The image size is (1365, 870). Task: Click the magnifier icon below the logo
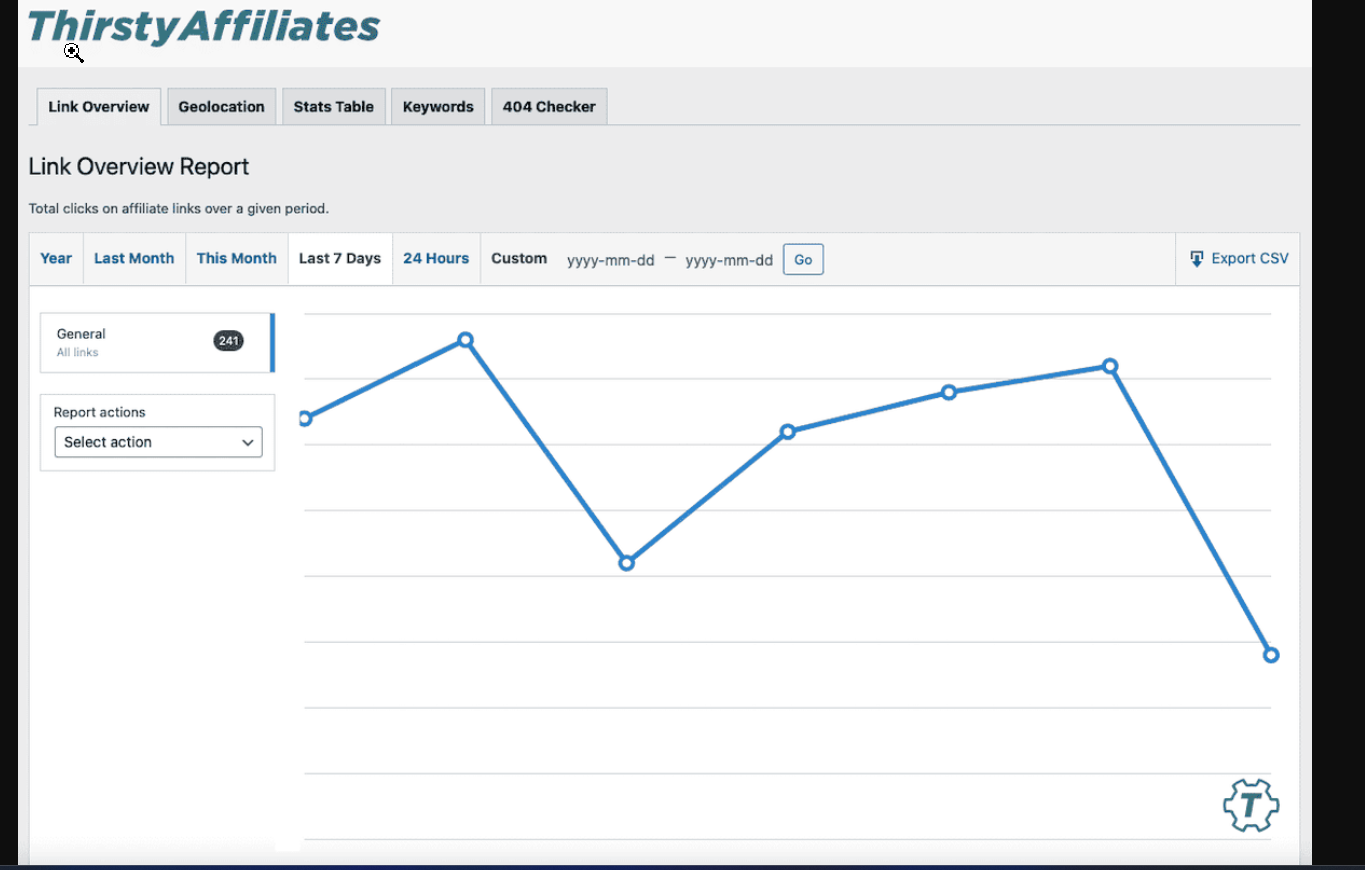tap(74, 53)
